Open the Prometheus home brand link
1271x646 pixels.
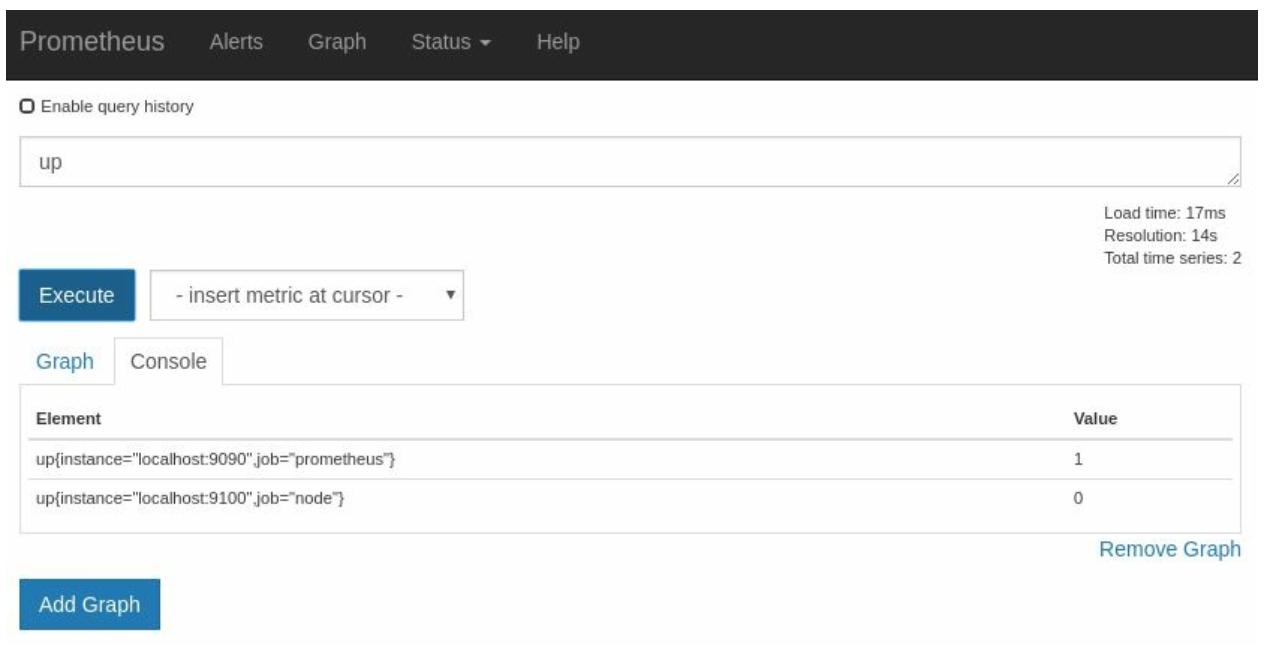[x=92, y=42]
